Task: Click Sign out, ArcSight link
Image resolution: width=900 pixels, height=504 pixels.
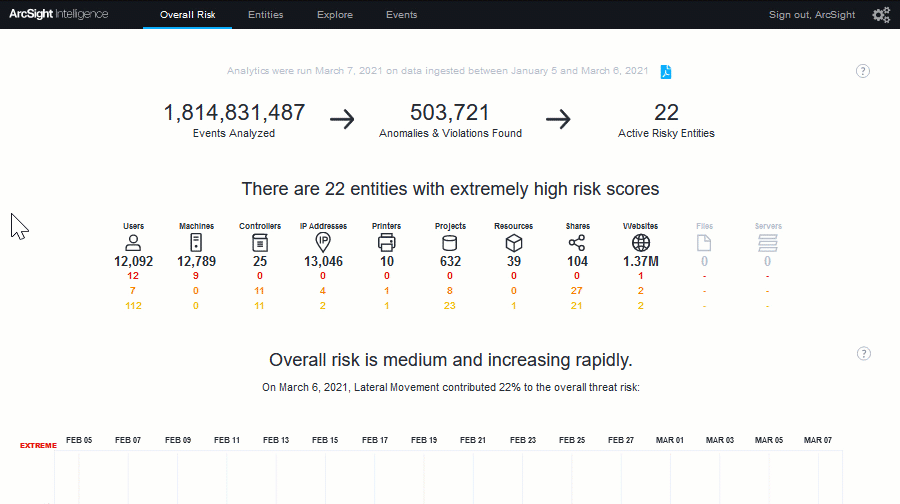Action: [x=813, y=15]
